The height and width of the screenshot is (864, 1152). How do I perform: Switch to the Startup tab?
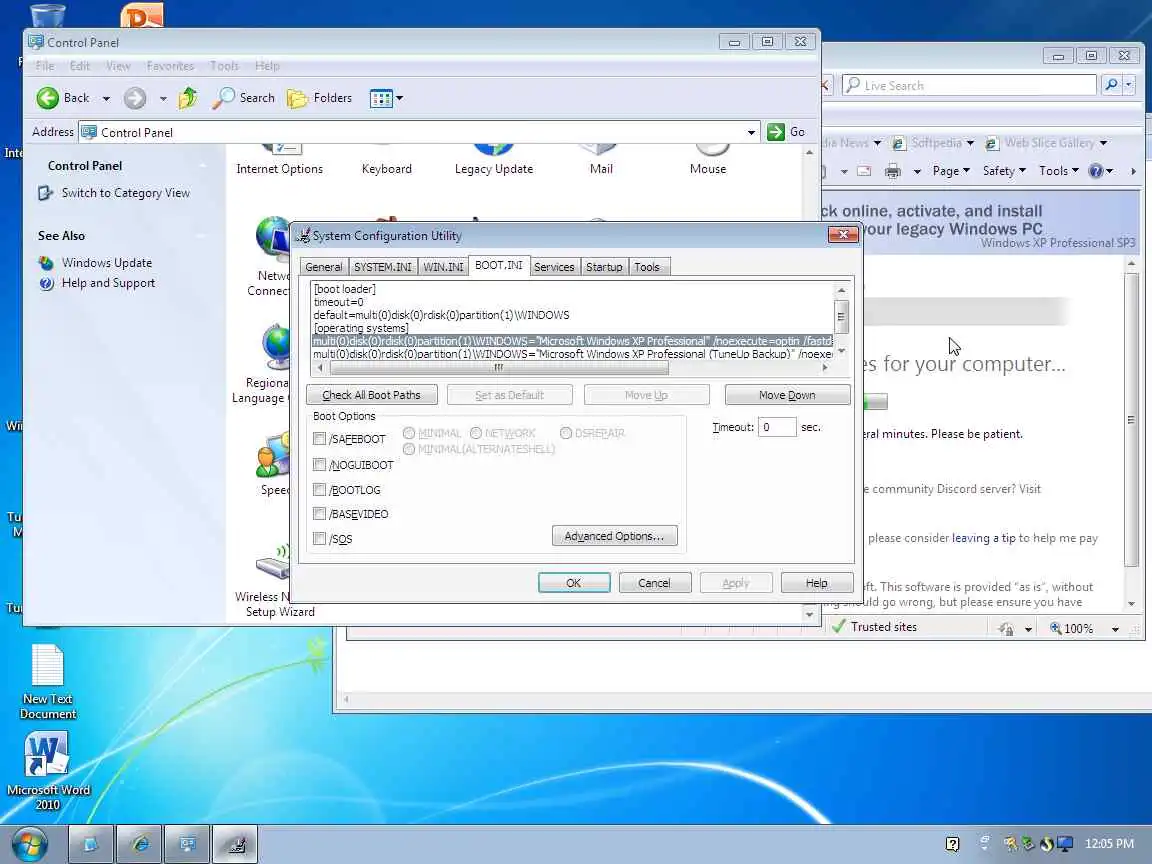coord(604,267)
